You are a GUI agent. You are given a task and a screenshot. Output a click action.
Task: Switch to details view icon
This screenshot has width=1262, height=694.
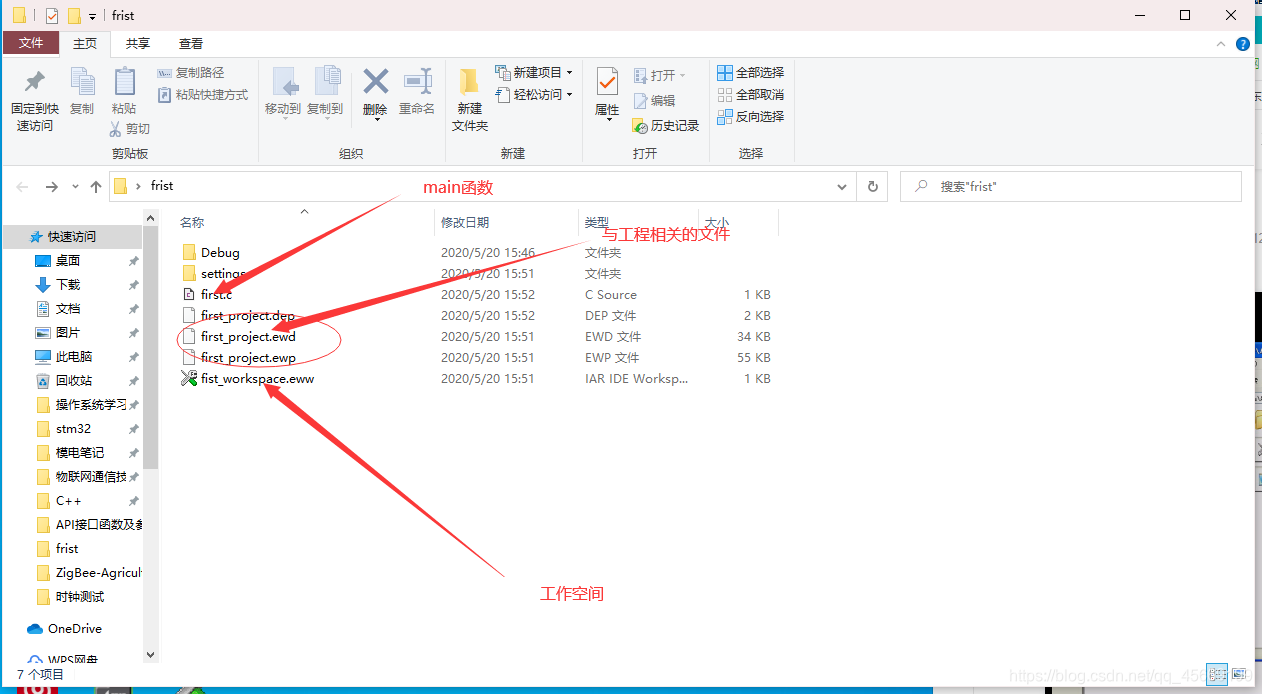(x=1217, y=675)
